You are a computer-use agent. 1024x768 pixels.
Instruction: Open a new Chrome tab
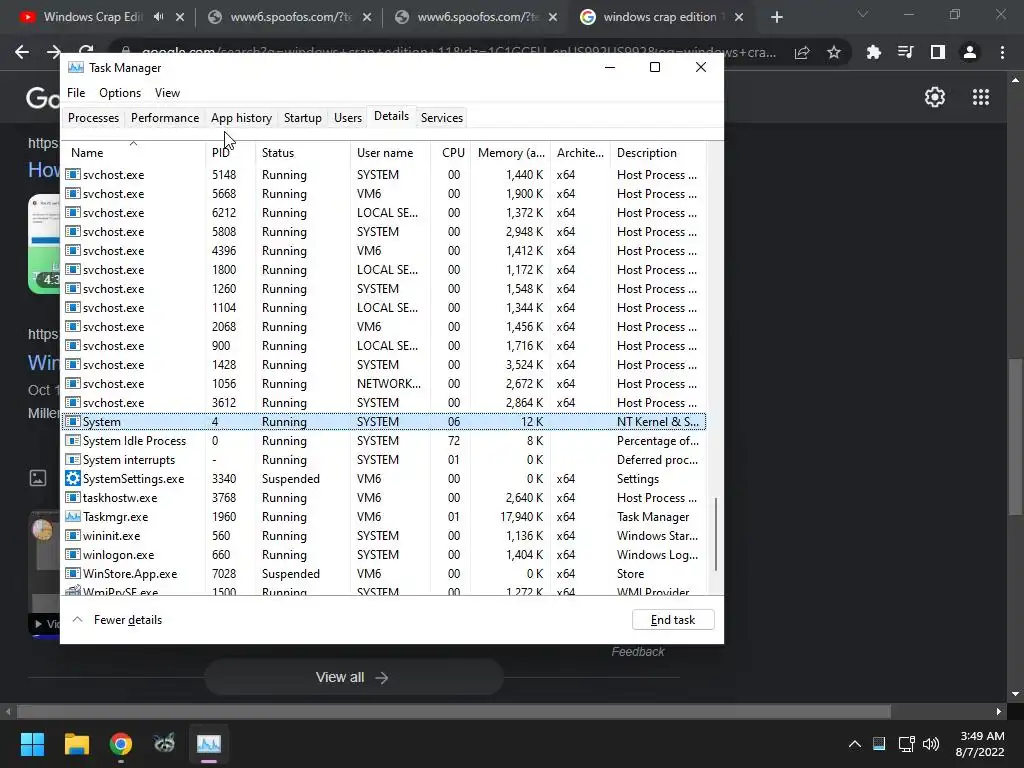(776, 17)
